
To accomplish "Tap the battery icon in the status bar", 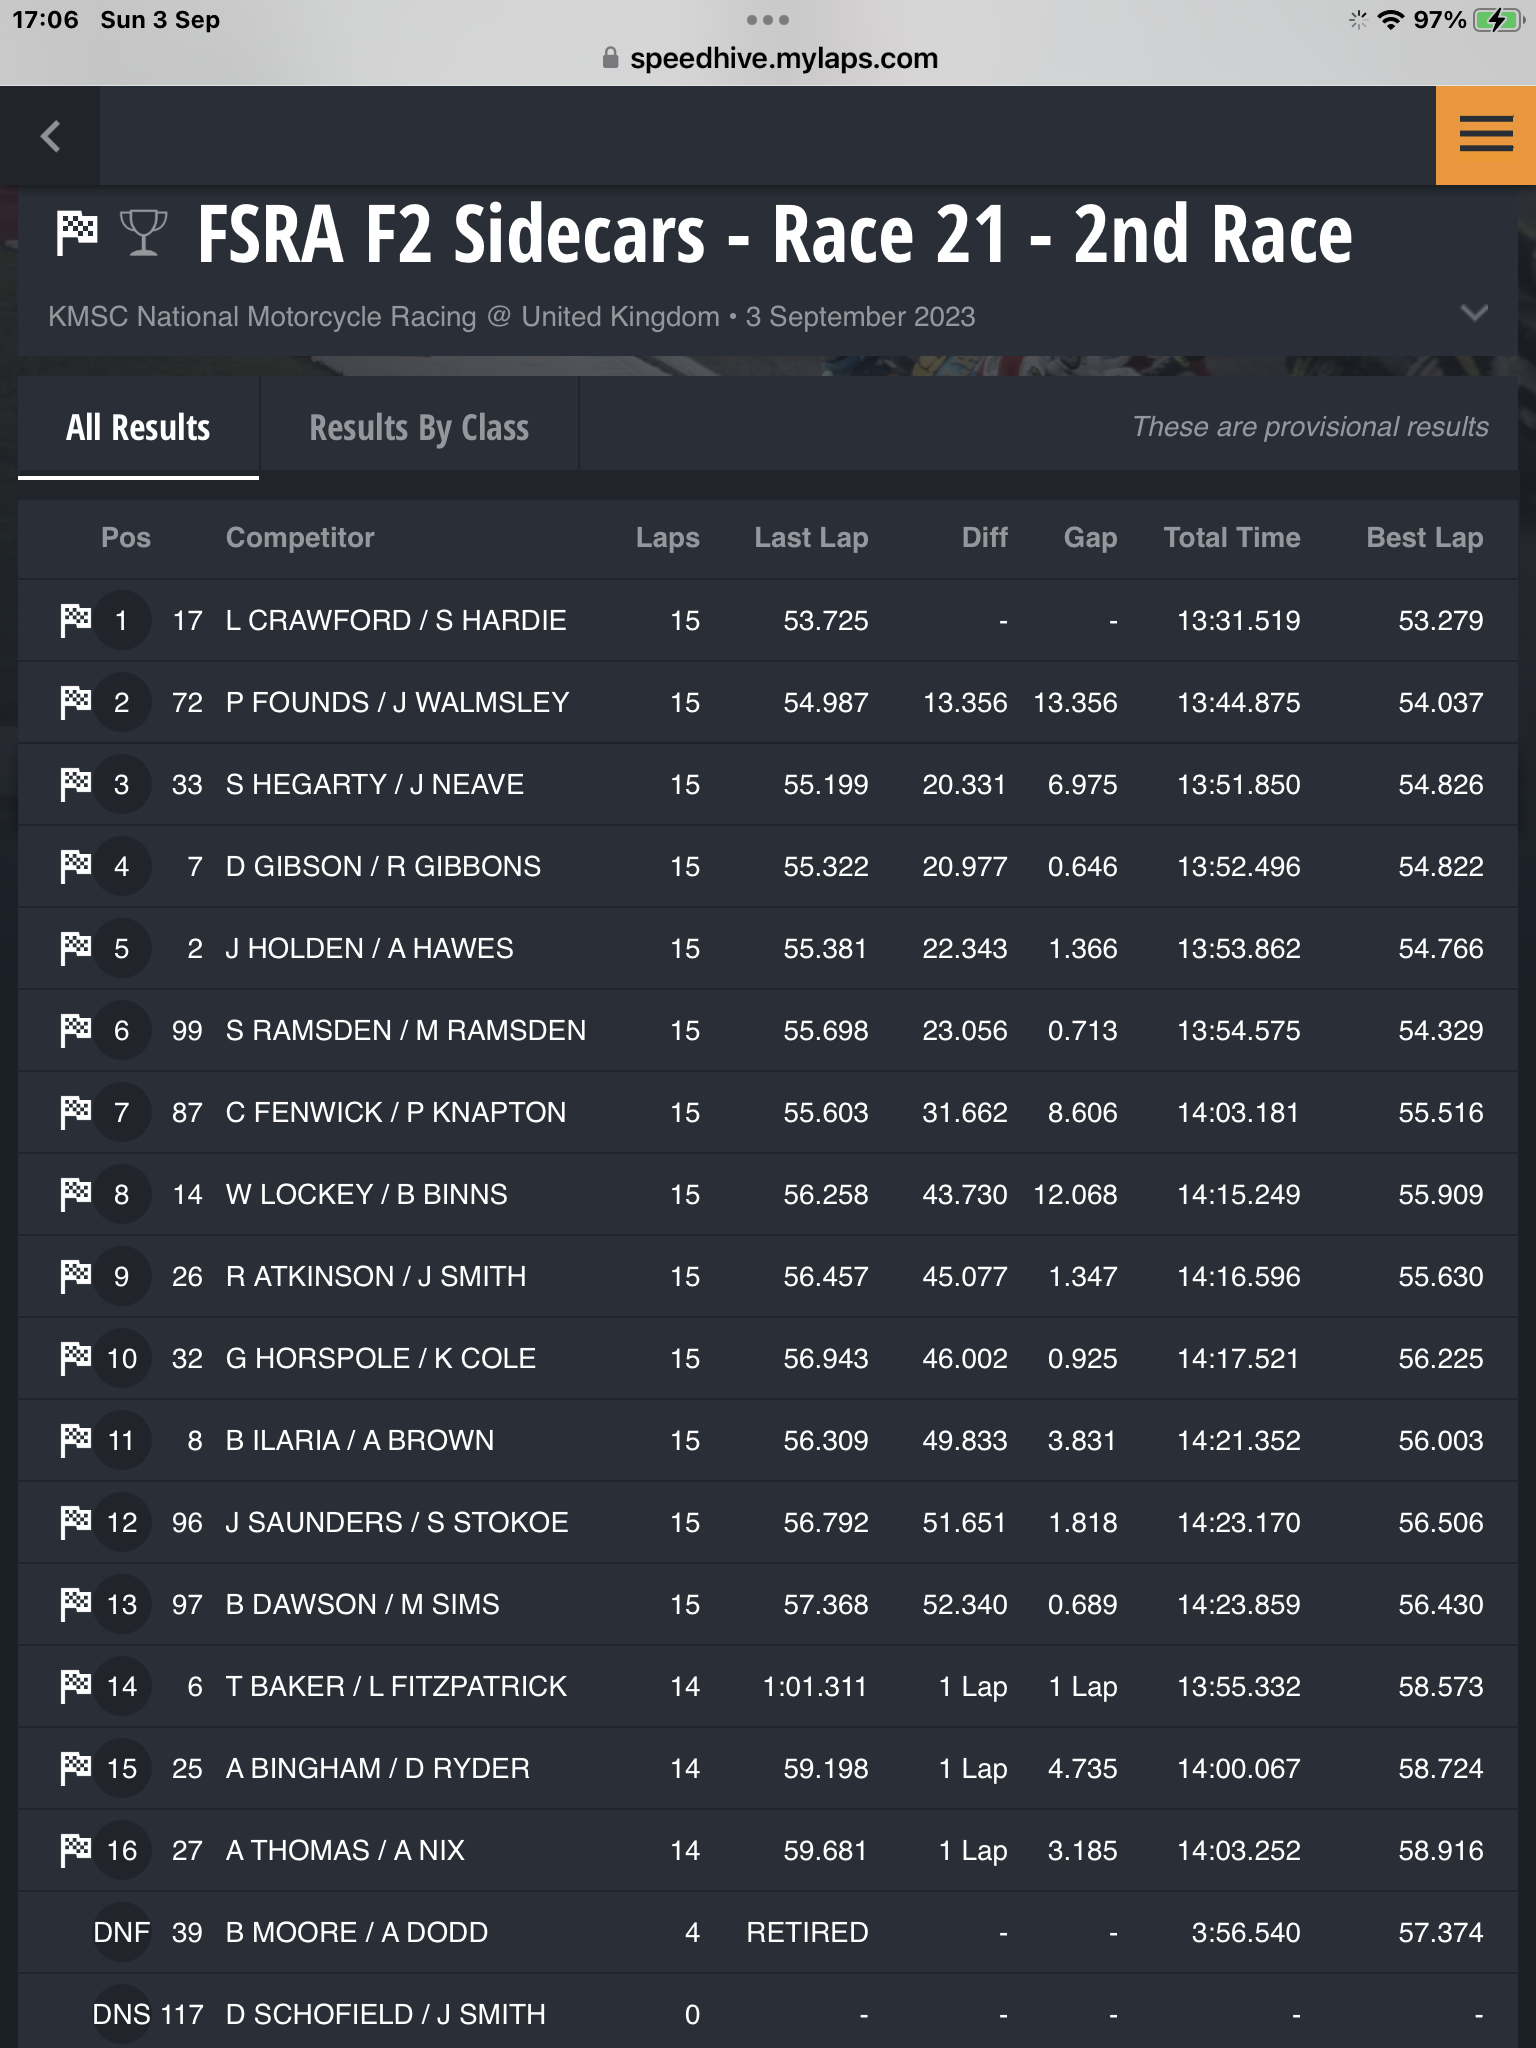I will pos(1499,20).
